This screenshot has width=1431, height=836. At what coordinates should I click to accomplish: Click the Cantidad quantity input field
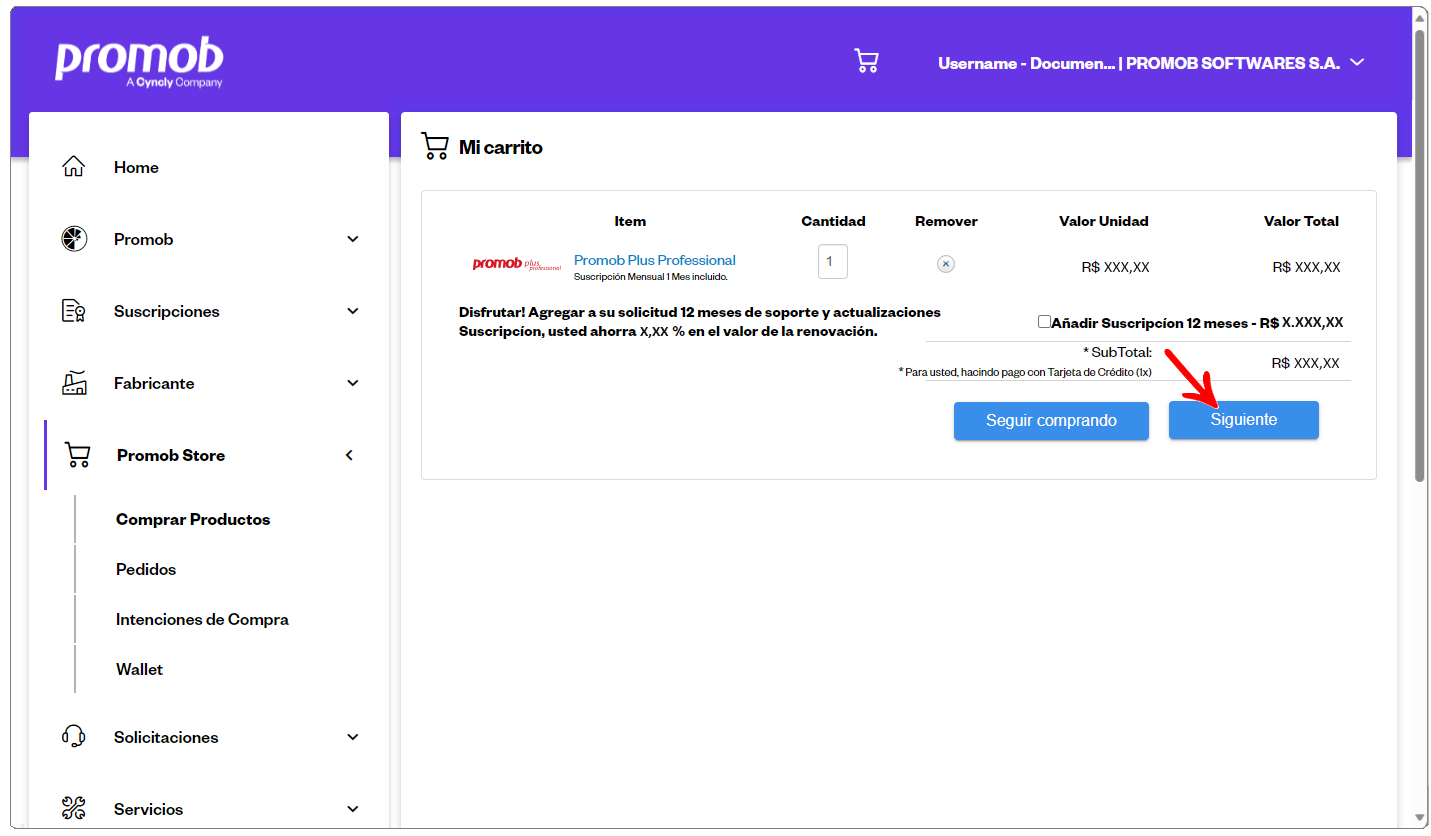(x=833, y=262)
